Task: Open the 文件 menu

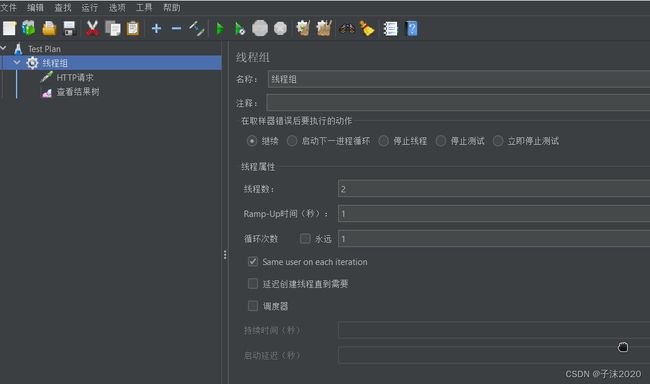Action: (x=8, y=7)
